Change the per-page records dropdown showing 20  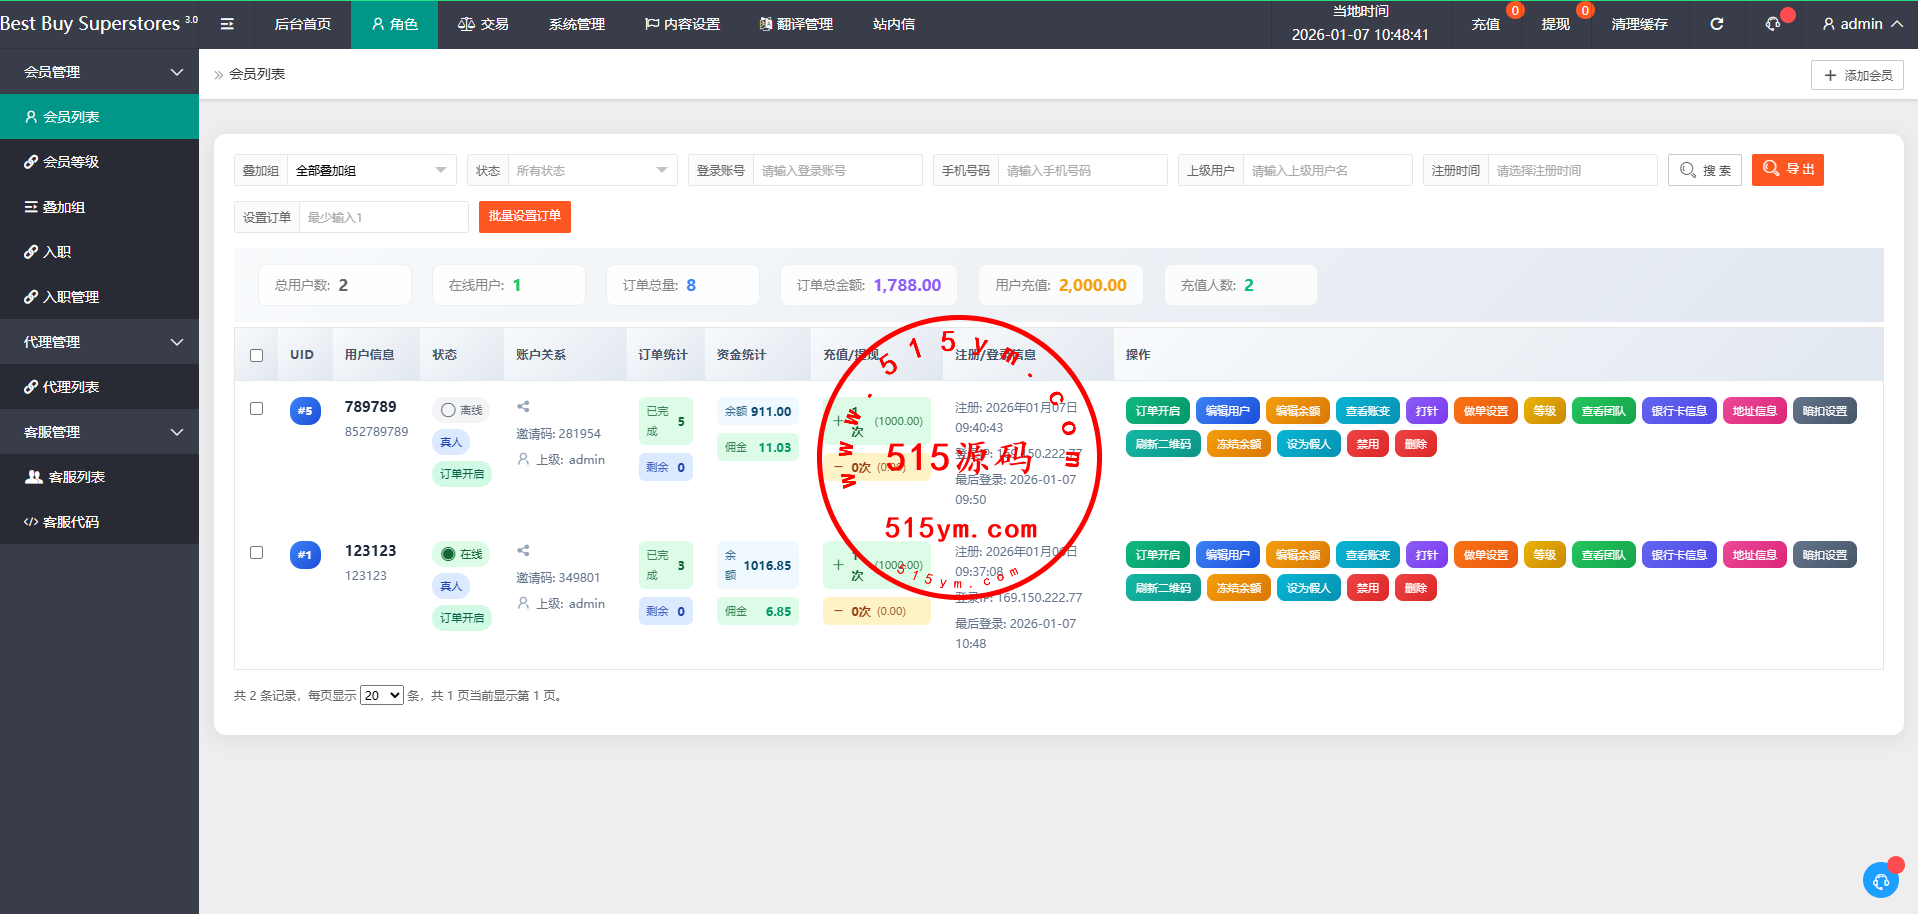tap(381, 696)
